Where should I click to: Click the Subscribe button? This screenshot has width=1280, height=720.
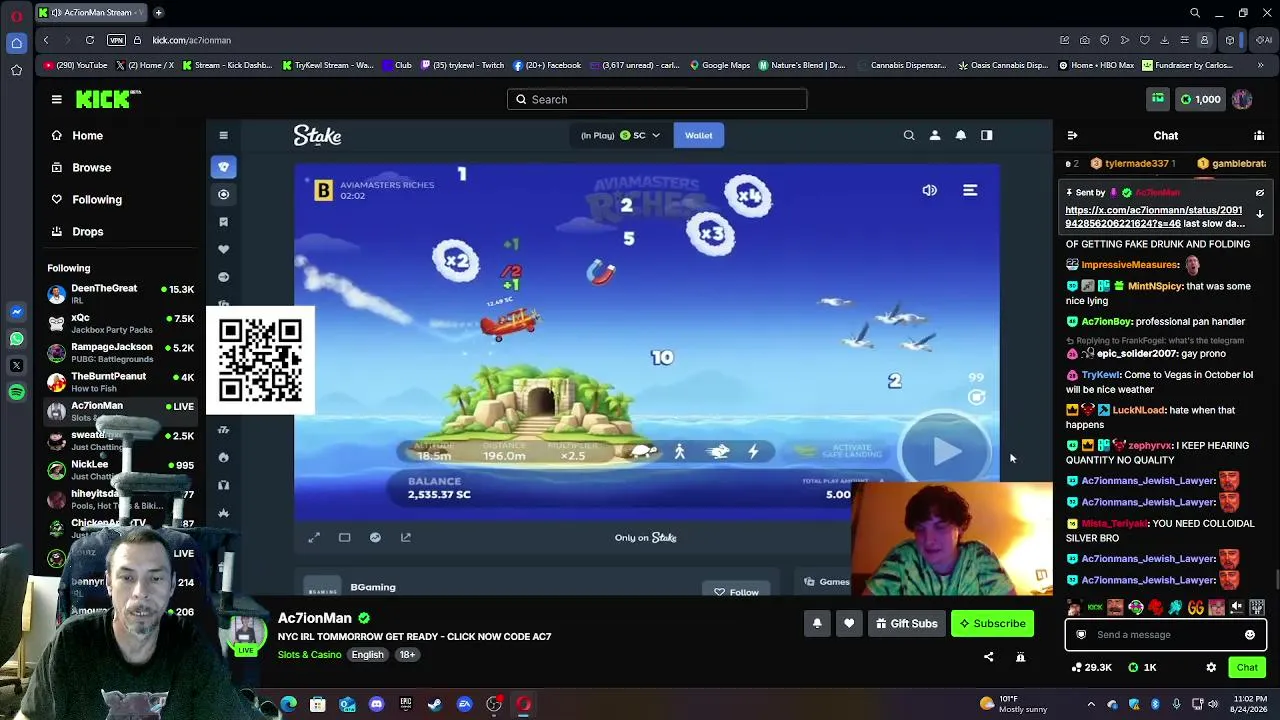[993, 623]
